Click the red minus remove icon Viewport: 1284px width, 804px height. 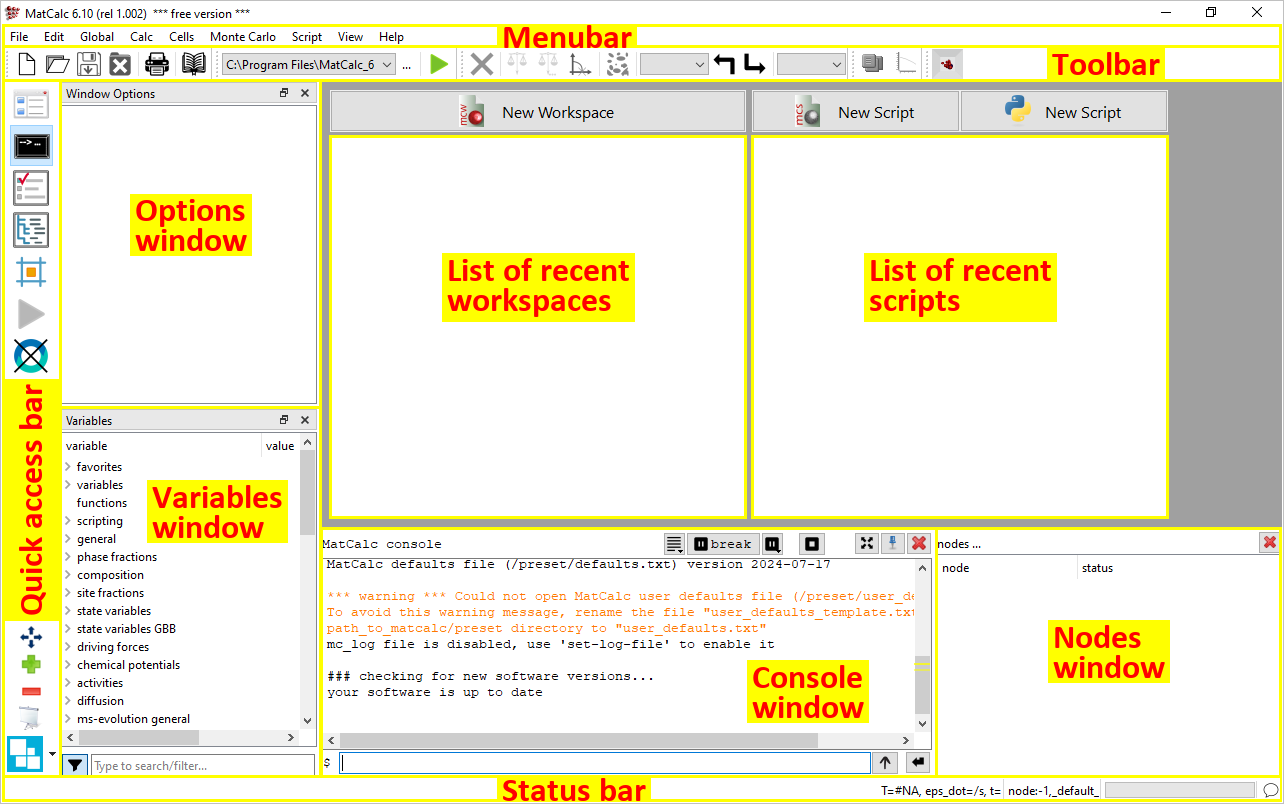pyautogui.click(x=31, y=691)
